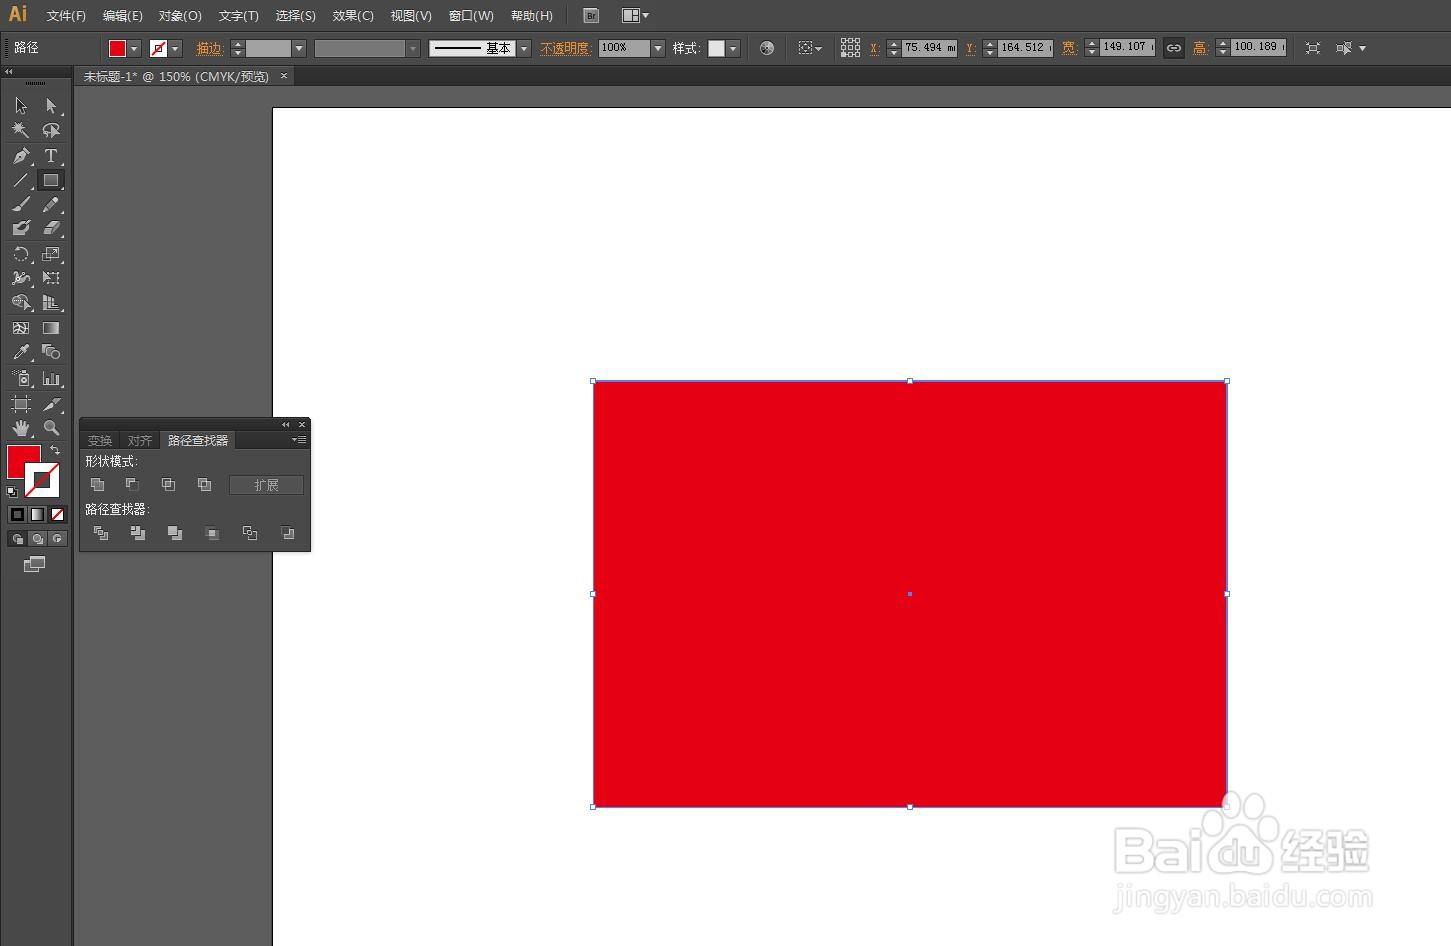The height and width of the screenshot is (946, 1451).
Task: Select the Line Segment tool
Action: point(21,181)
